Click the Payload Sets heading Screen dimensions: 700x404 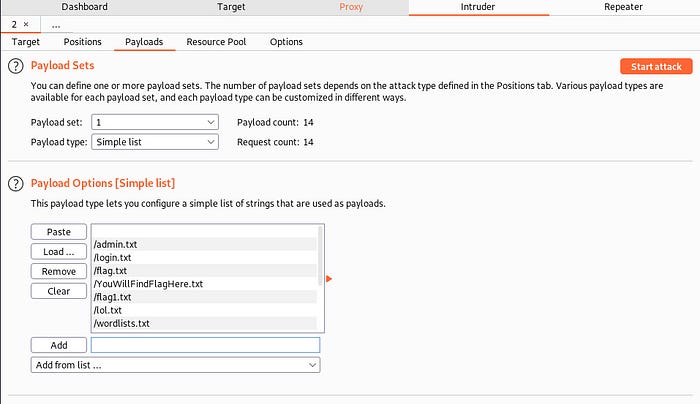click(x=62, y=66)
